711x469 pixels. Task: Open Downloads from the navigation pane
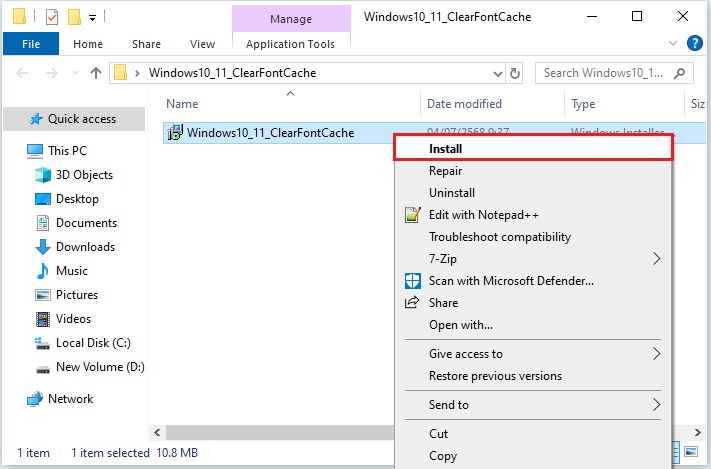(x=85, y=247)
